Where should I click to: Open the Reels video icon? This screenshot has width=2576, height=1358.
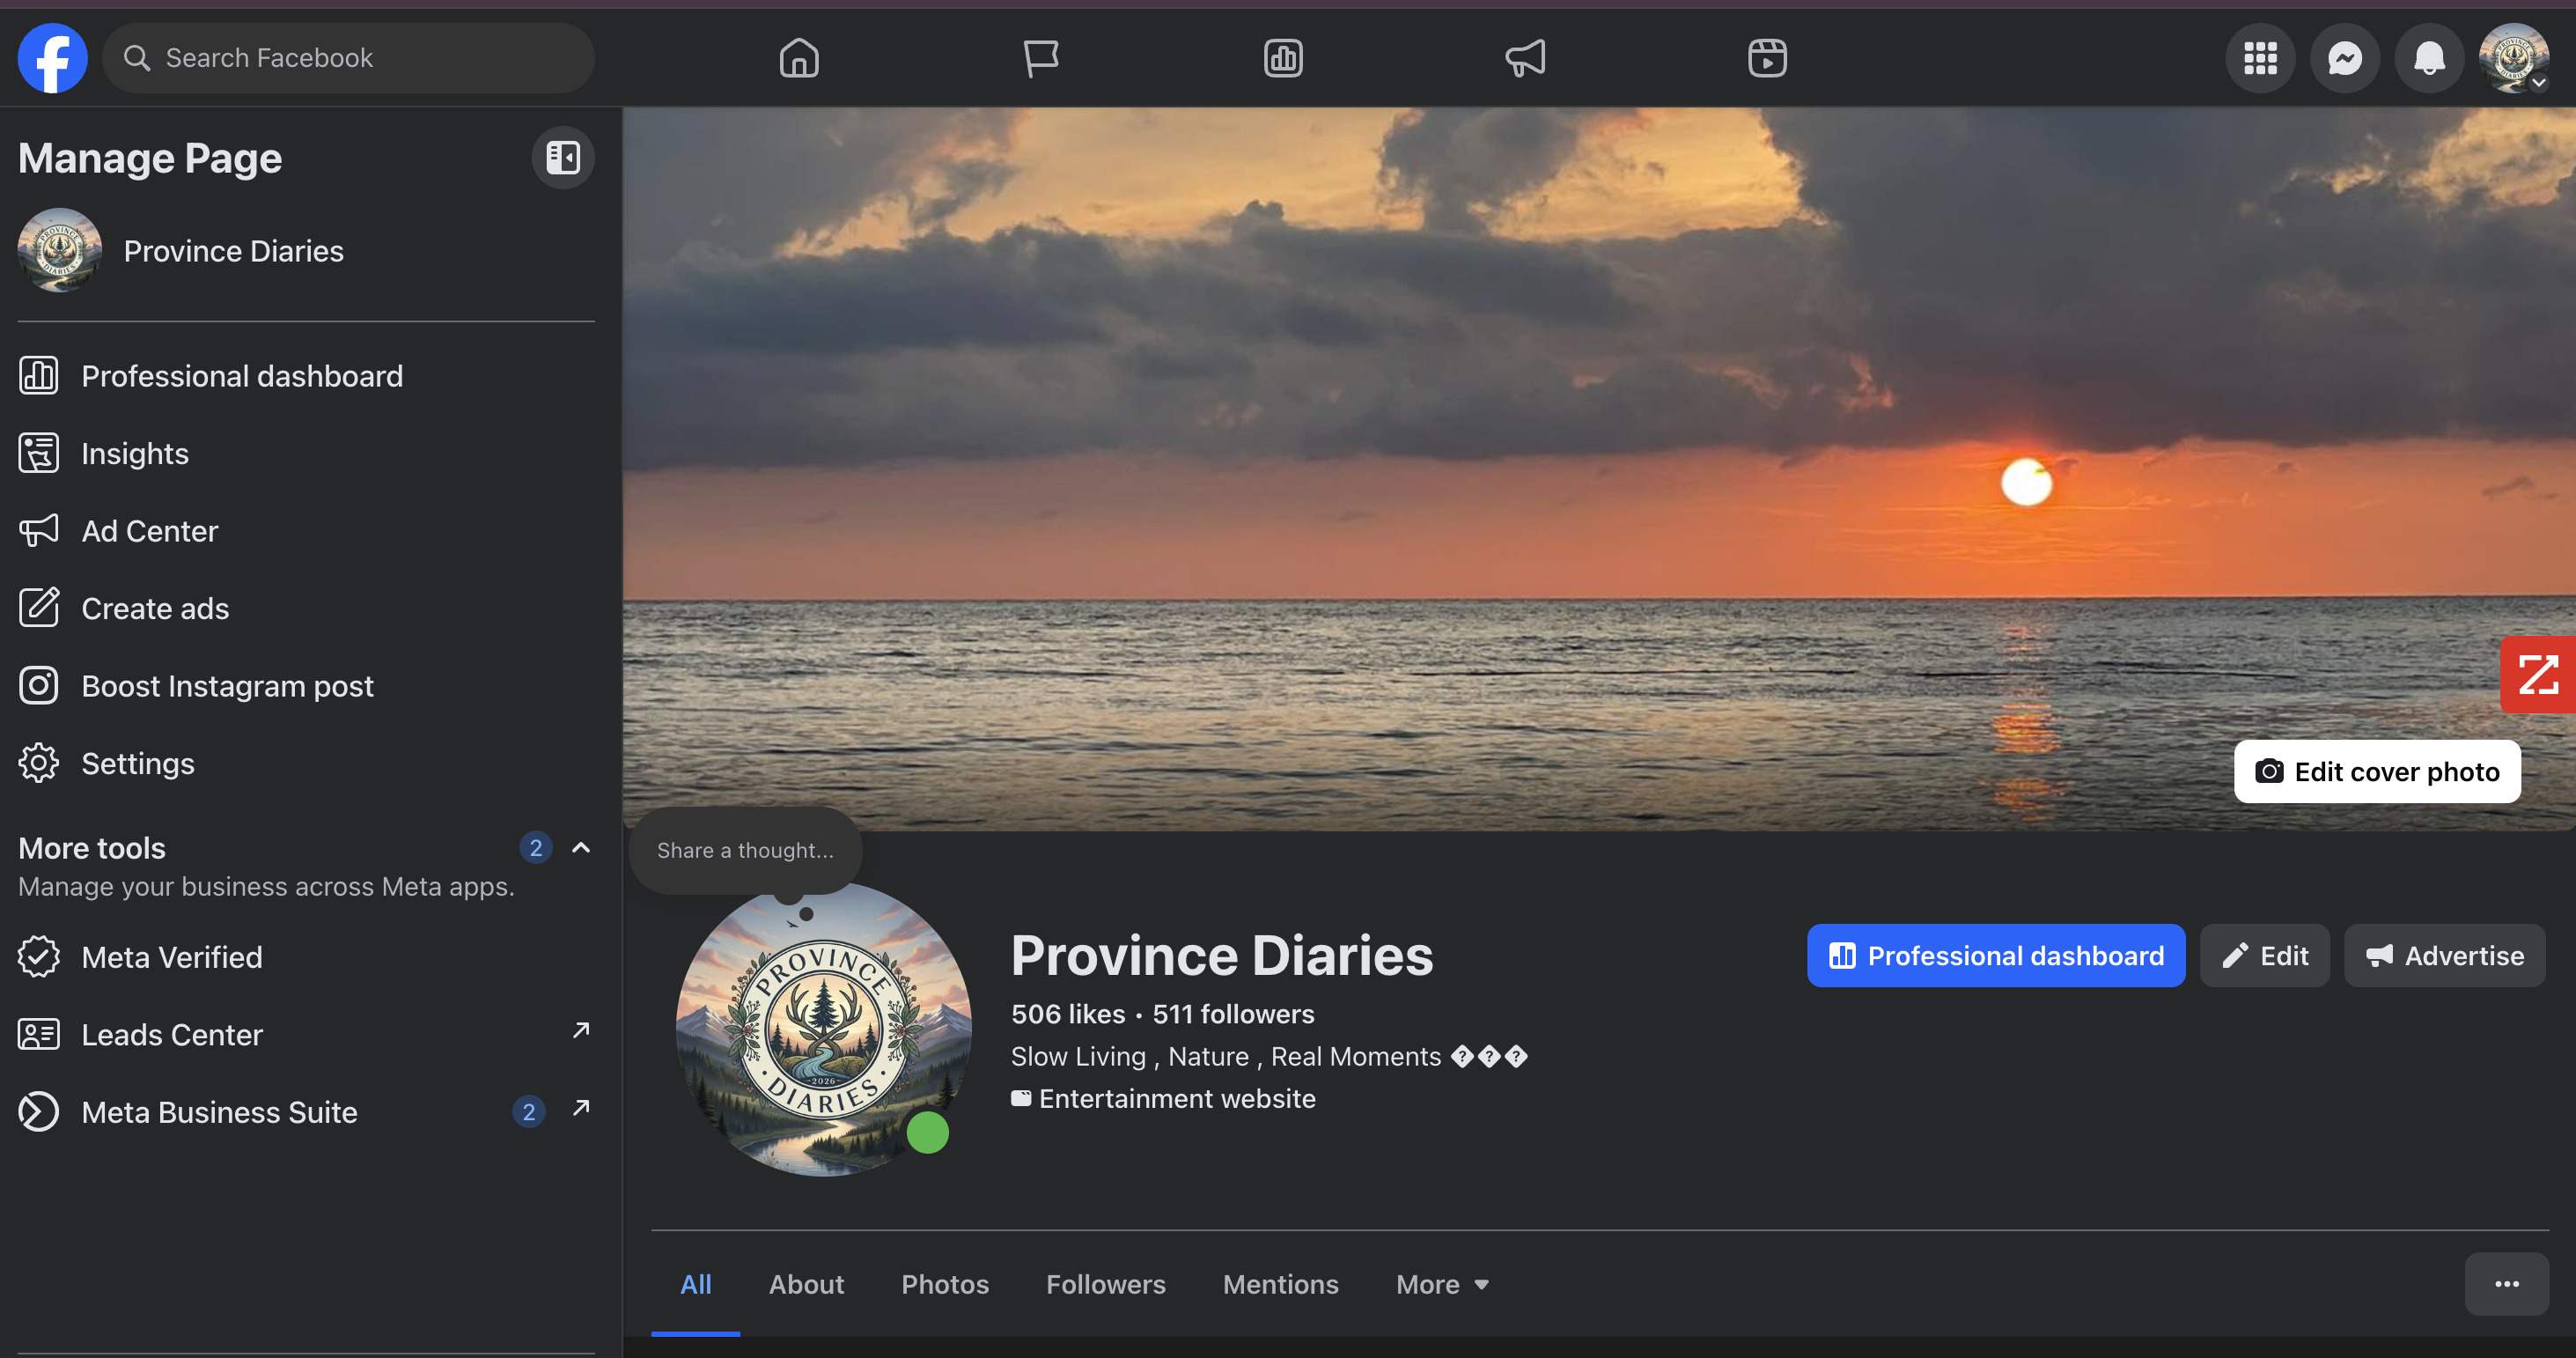[1767, 58]
